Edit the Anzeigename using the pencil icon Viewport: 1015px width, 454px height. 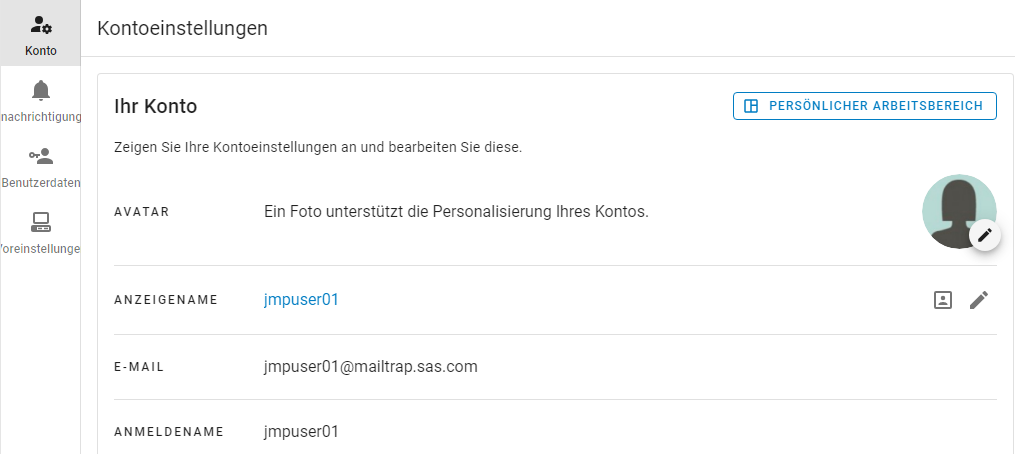pyautogui.click(x=979, y=299)
